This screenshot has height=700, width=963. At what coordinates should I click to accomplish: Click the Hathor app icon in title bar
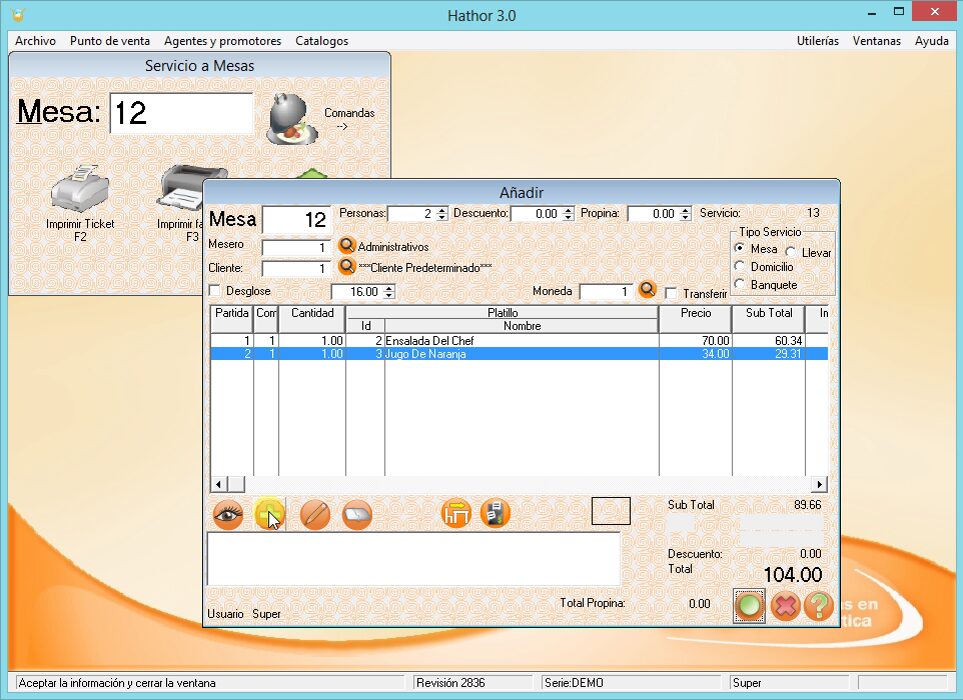18,14
